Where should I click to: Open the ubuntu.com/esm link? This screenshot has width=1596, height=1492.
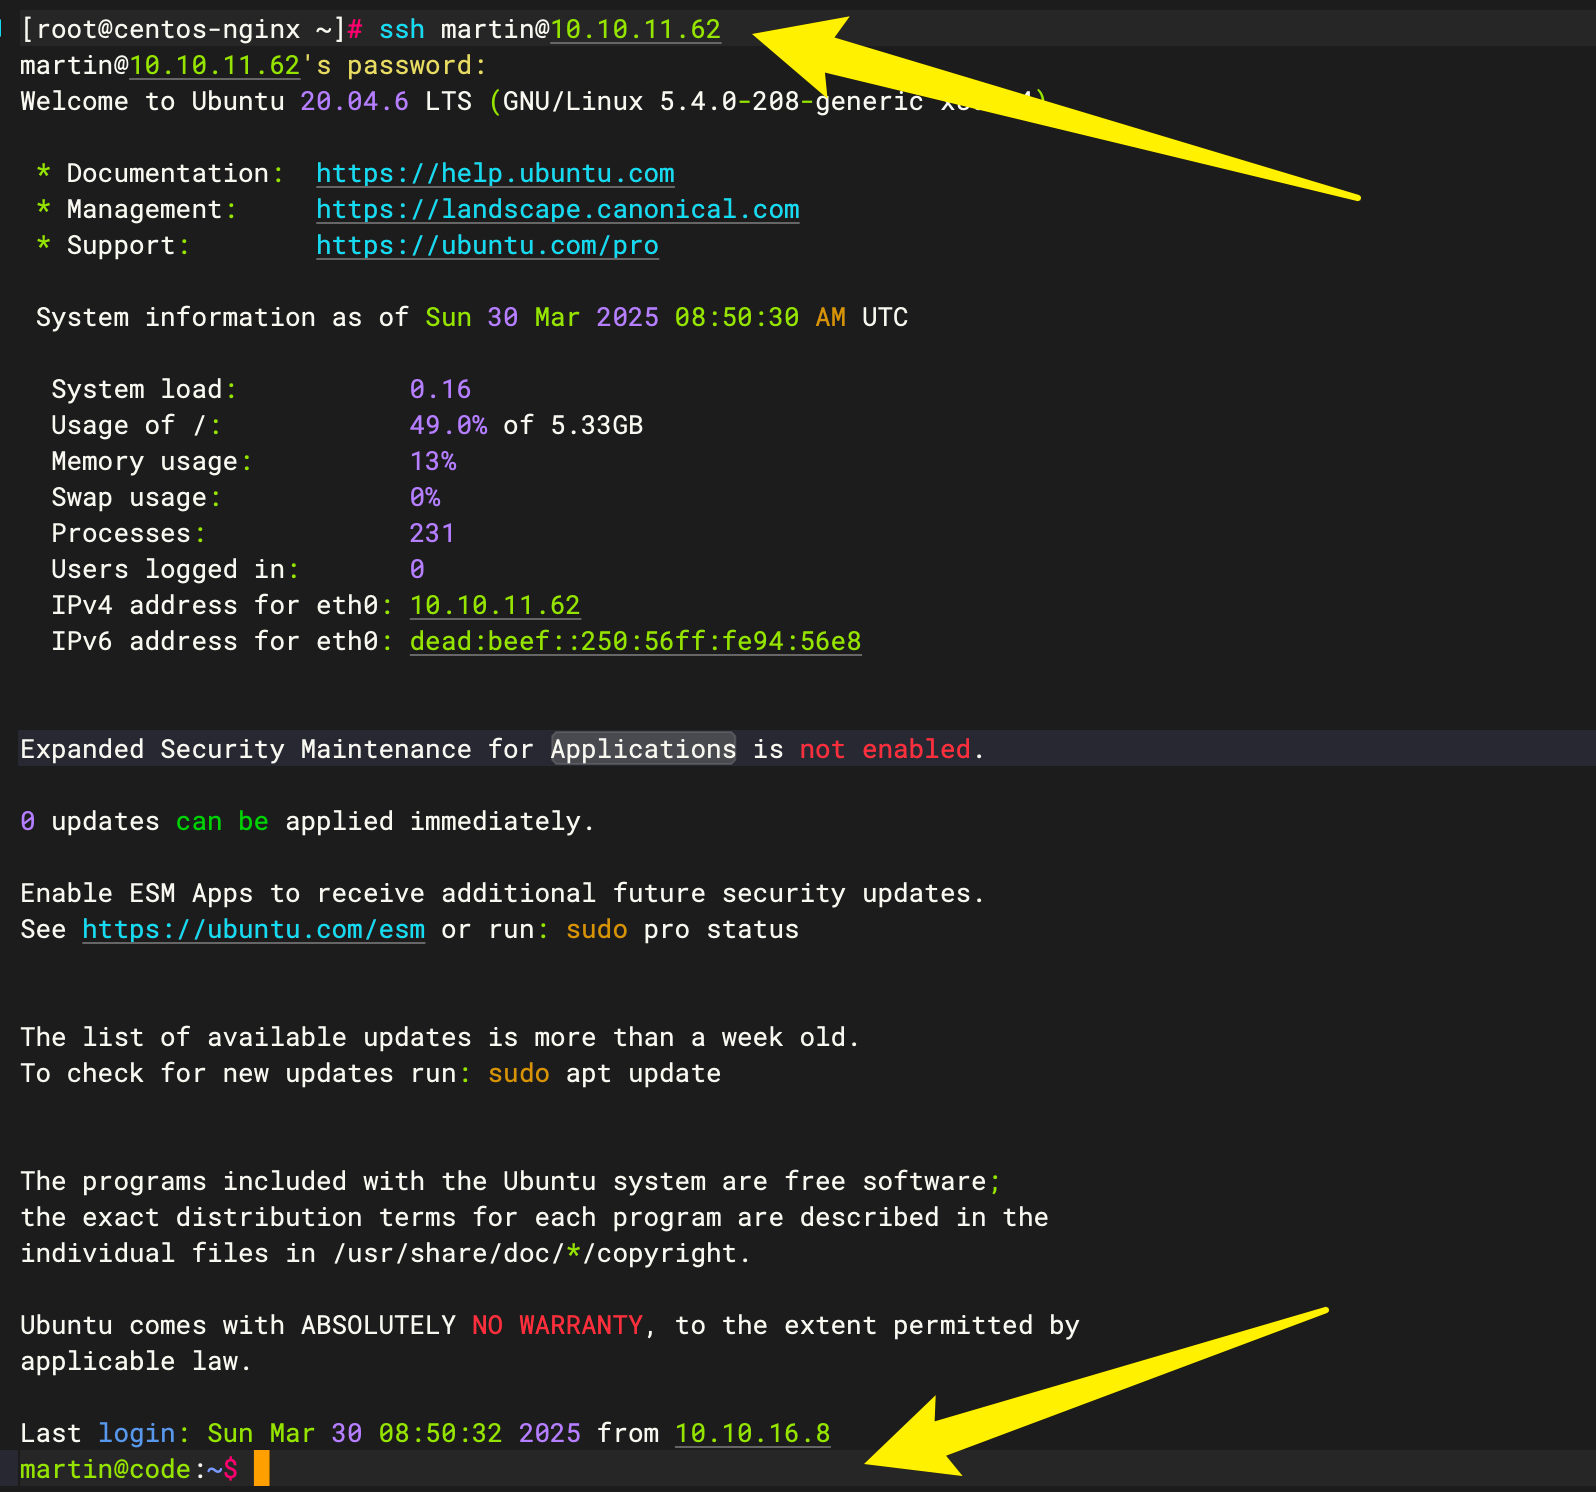253,930
